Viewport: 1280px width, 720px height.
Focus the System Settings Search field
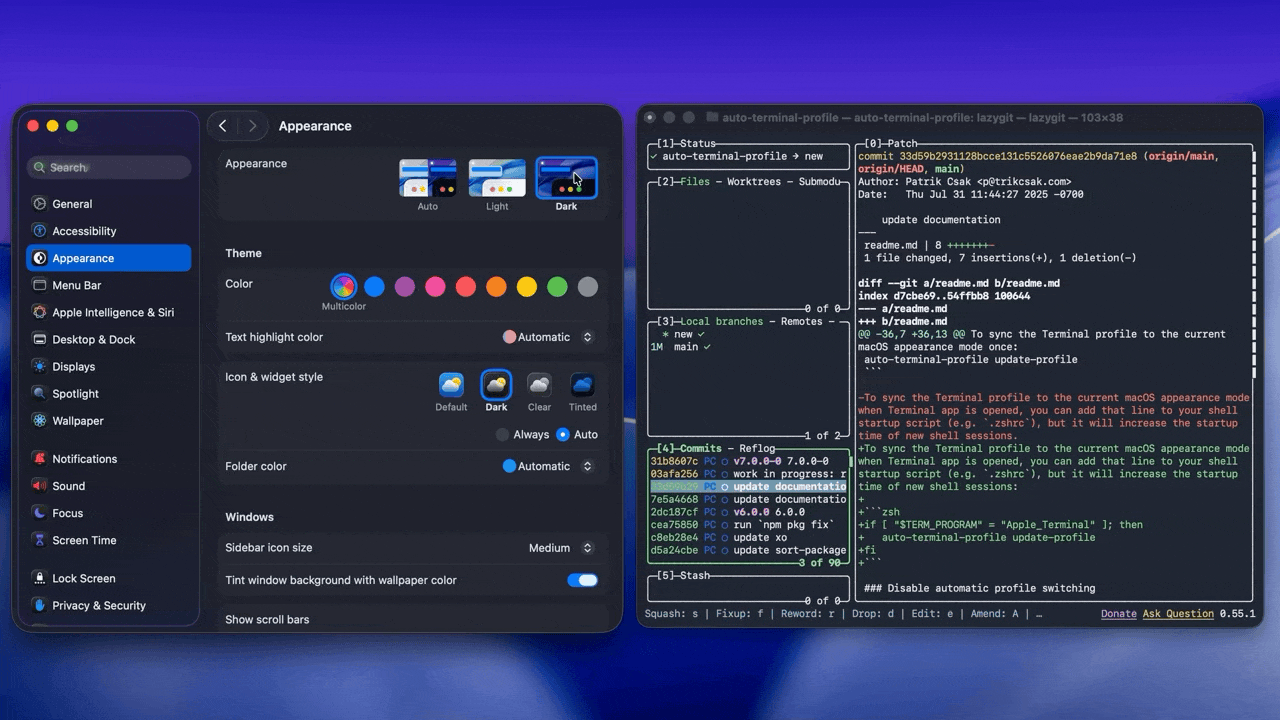tap(109, 167)
